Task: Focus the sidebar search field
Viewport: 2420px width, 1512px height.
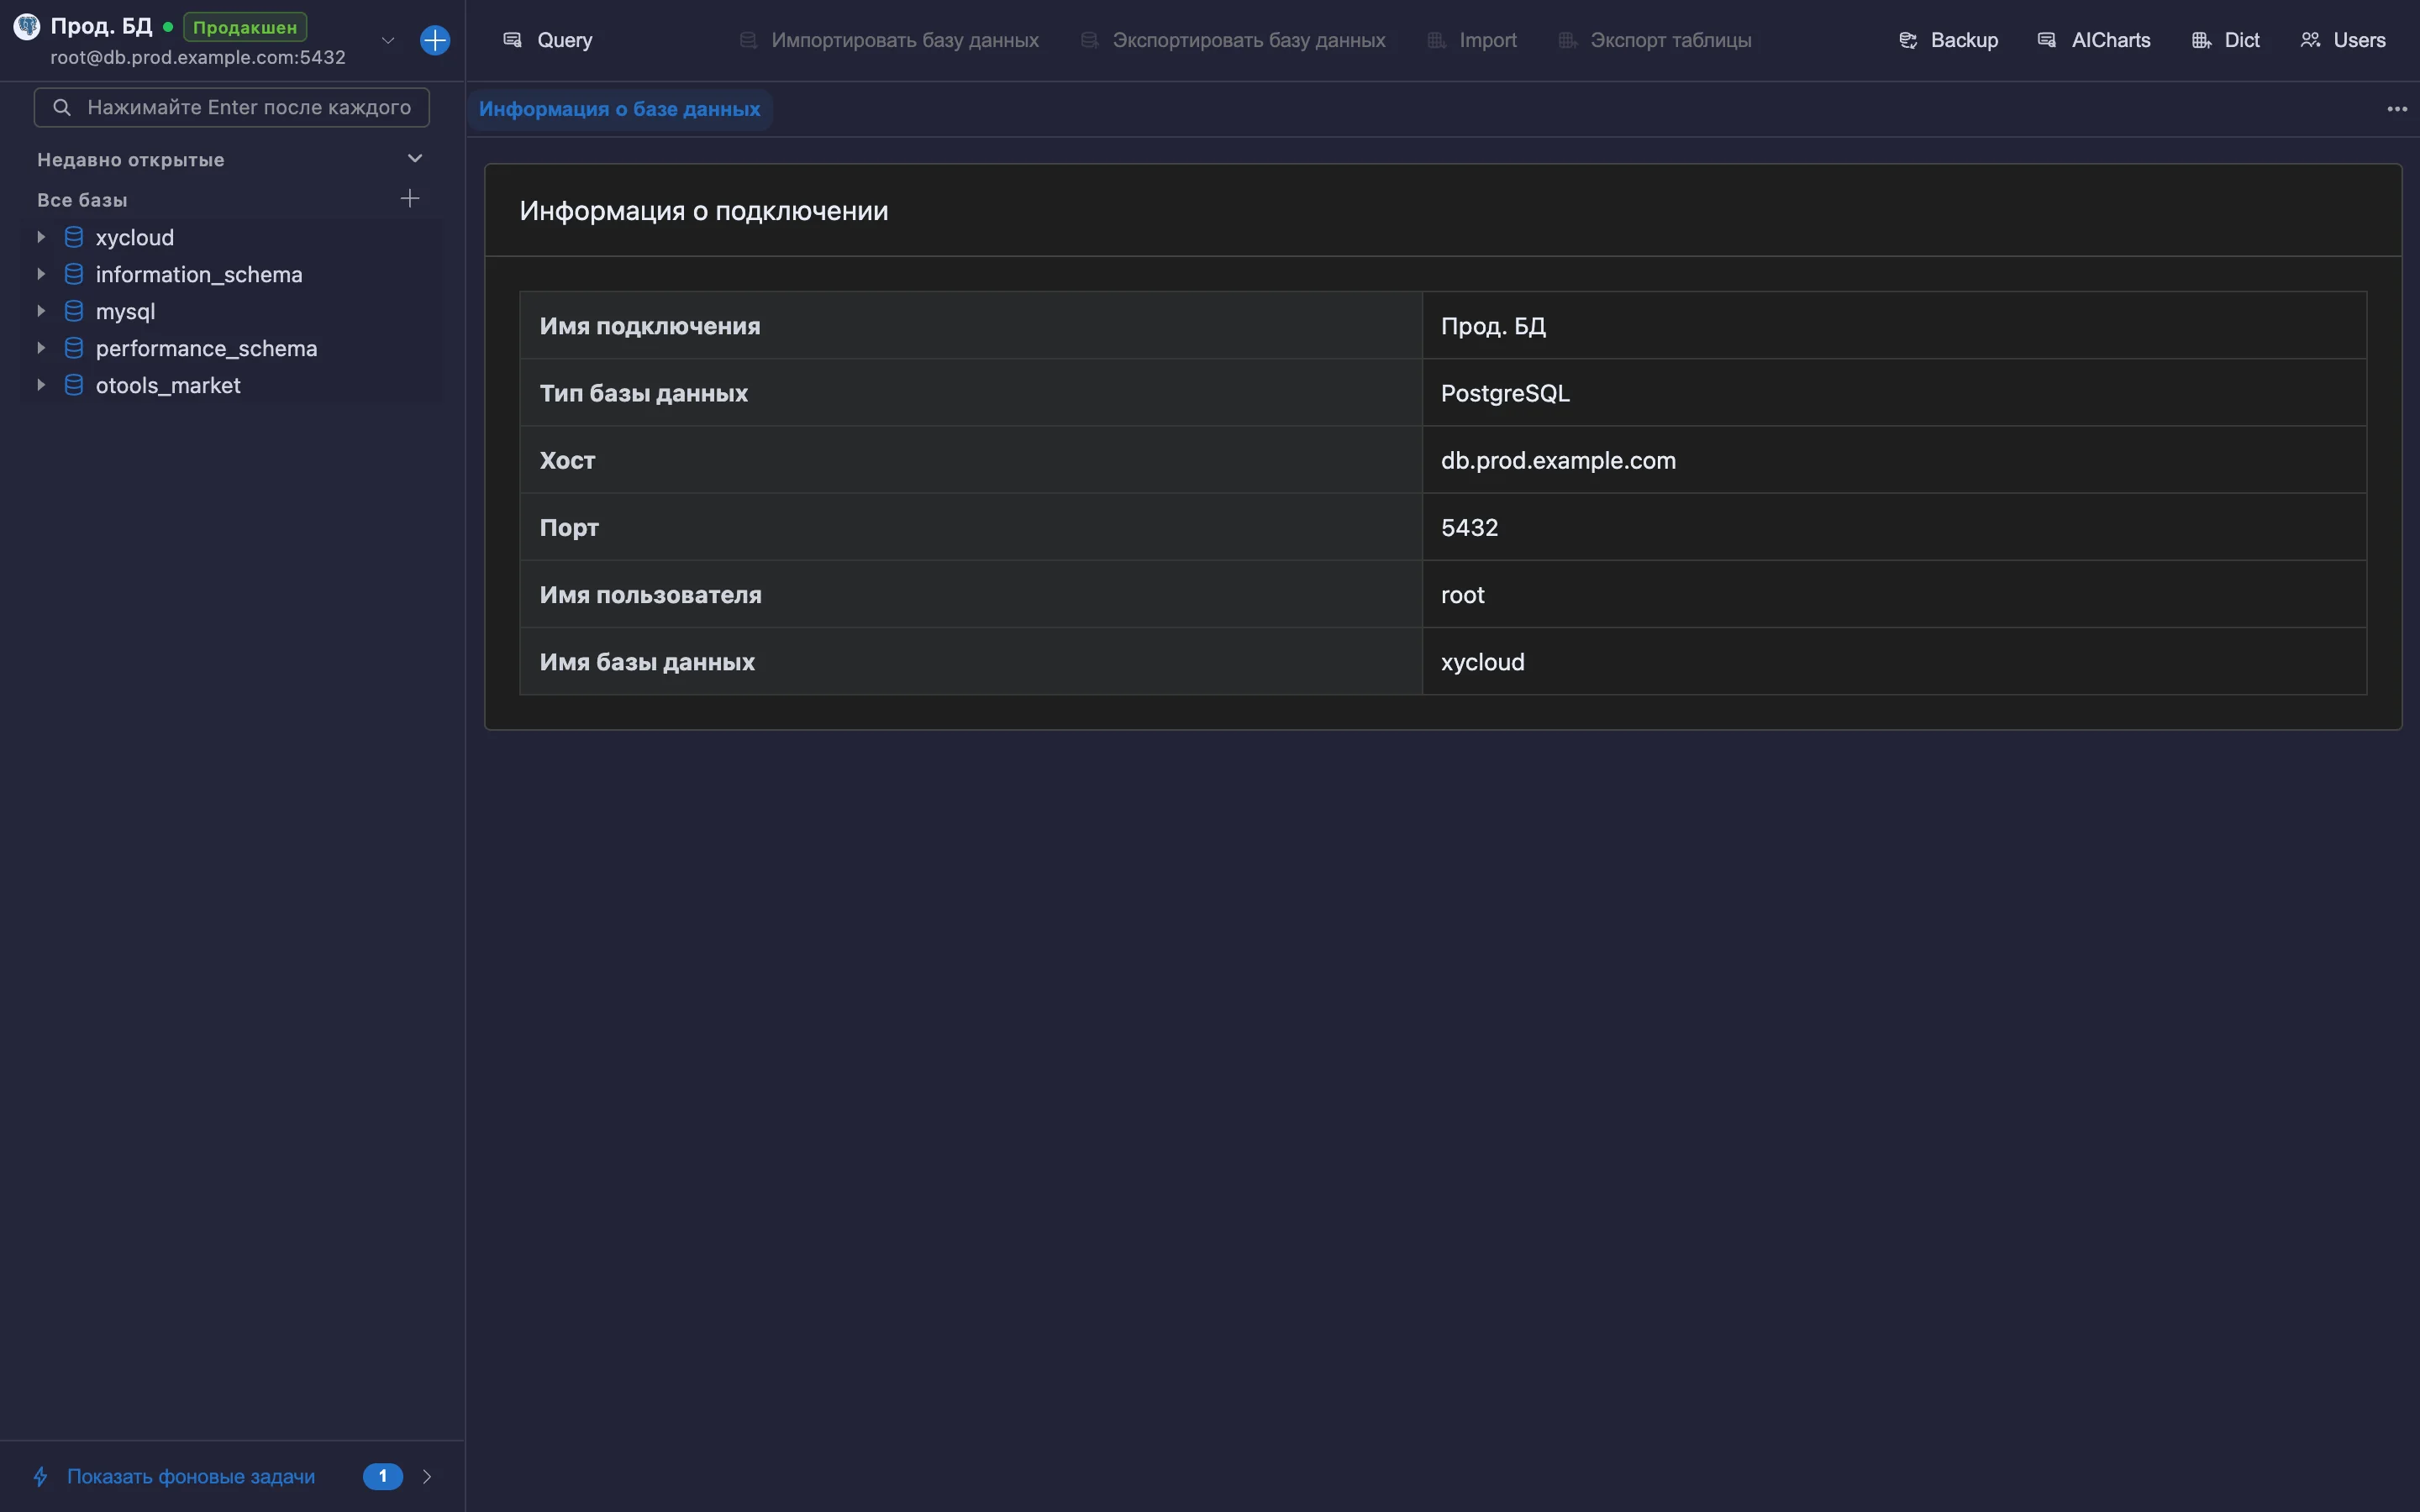Action: click(232, 107)
